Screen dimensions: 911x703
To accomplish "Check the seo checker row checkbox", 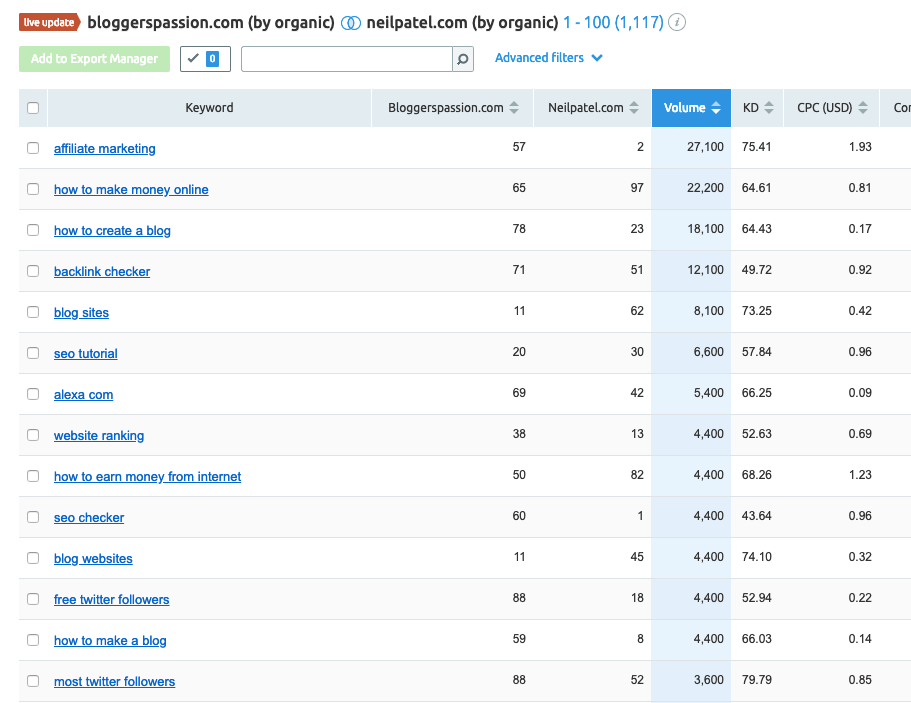I will click(x=33, y=517).
